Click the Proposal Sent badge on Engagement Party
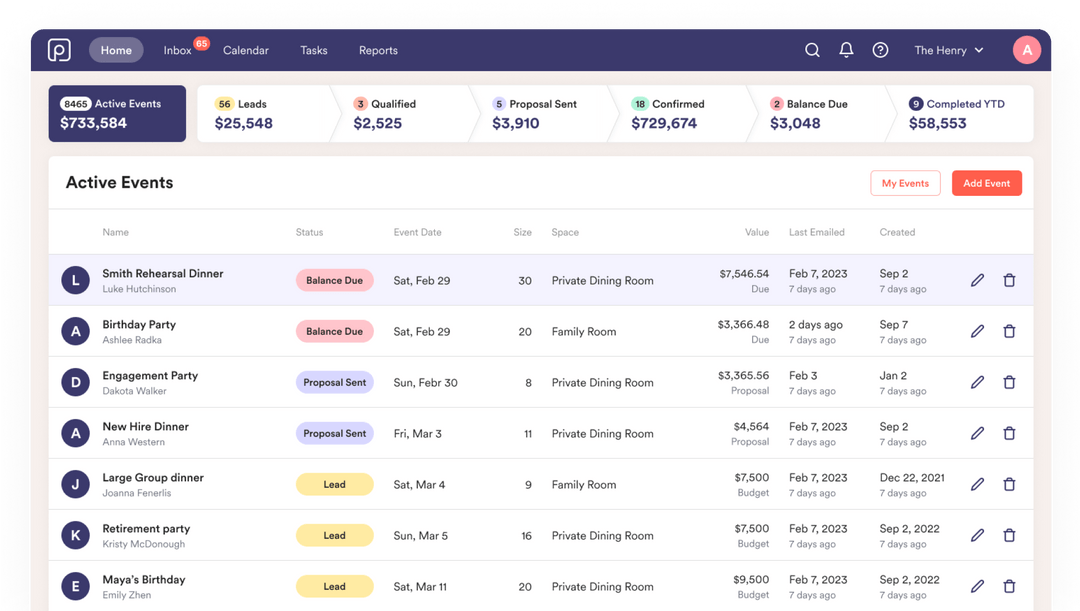Viewport: 1080px width, 611px height. click(x=335, y=382)
